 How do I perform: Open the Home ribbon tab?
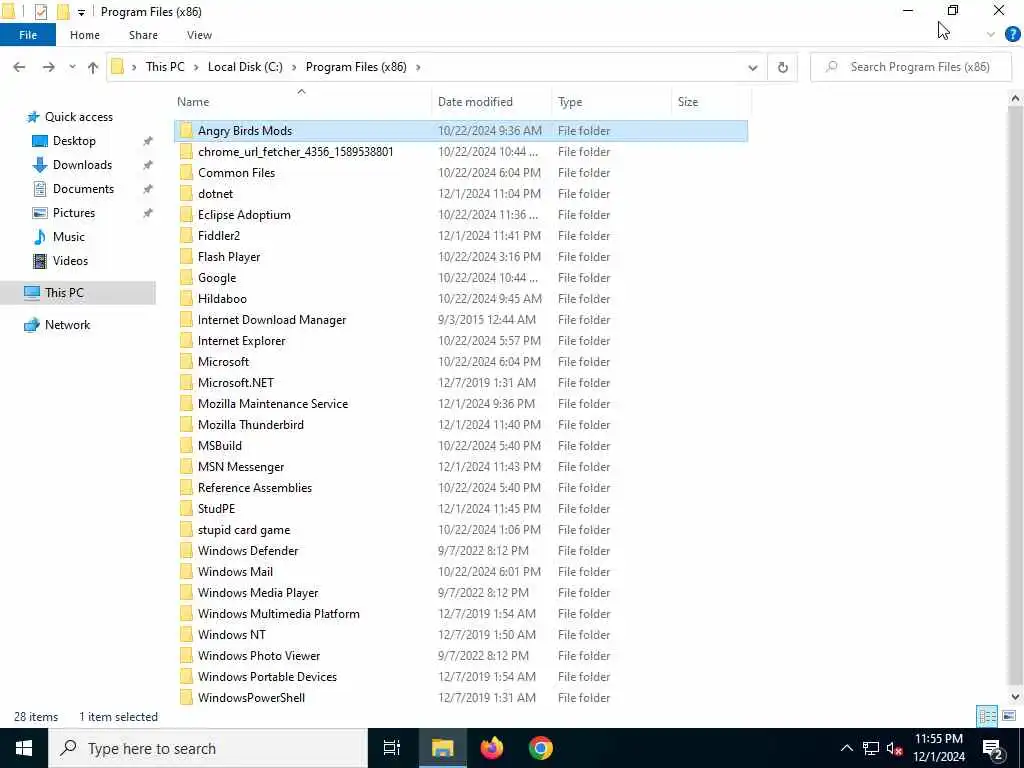coord(85,35)
